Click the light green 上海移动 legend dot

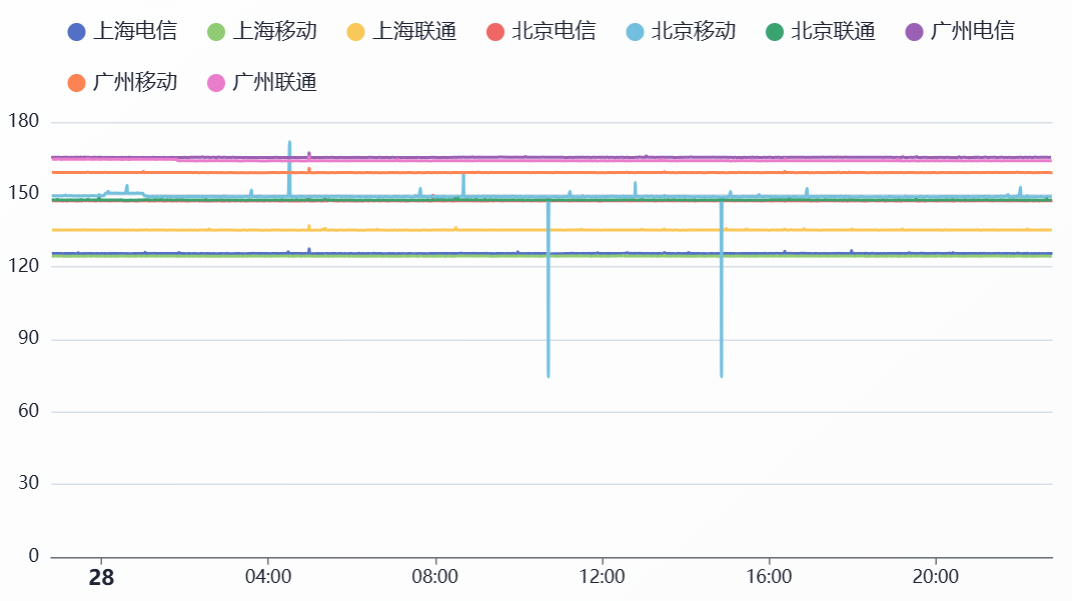(x=217, y=32)
